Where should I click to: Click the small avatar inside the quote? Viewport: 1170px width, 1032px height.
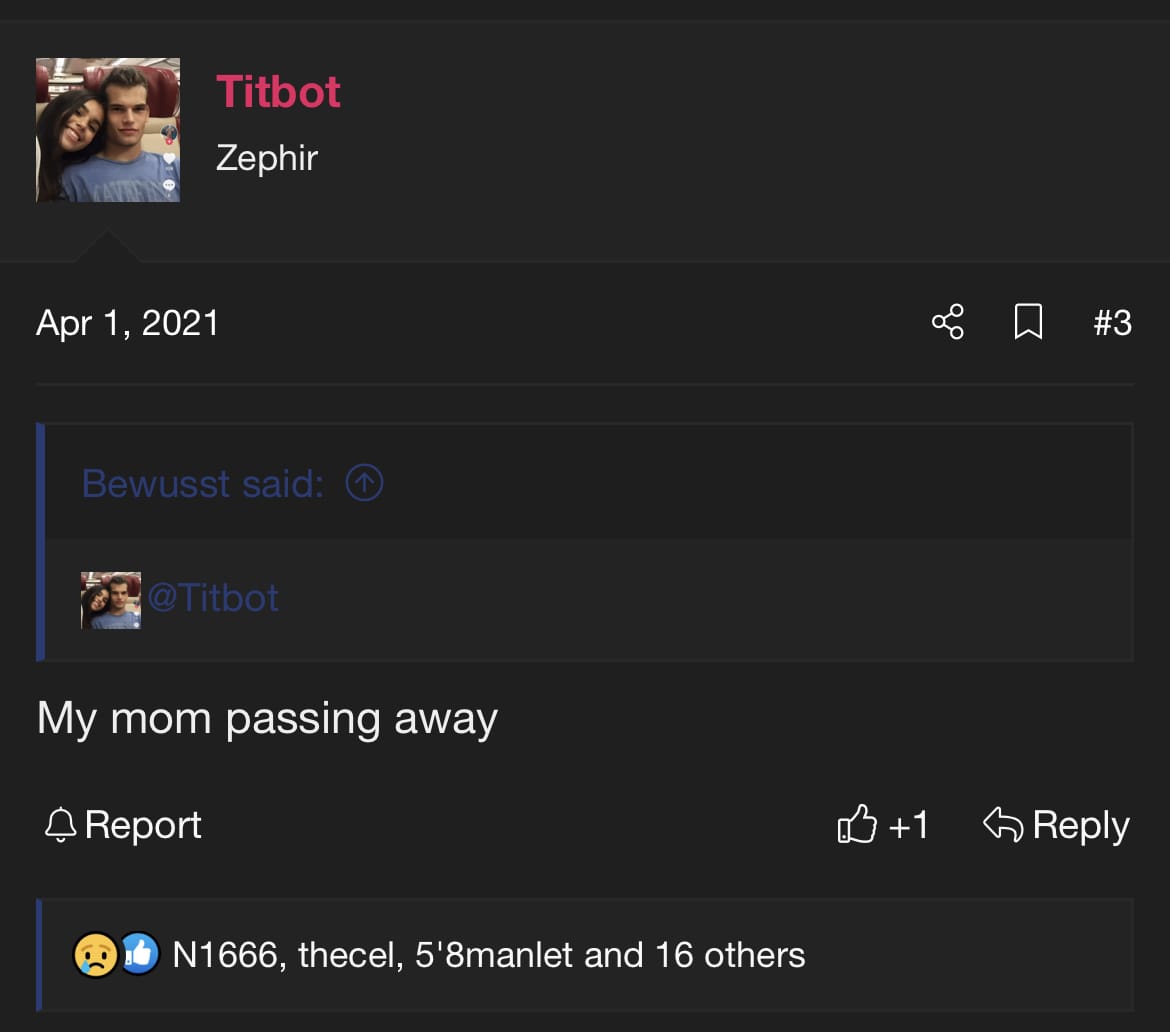[110, 600]
